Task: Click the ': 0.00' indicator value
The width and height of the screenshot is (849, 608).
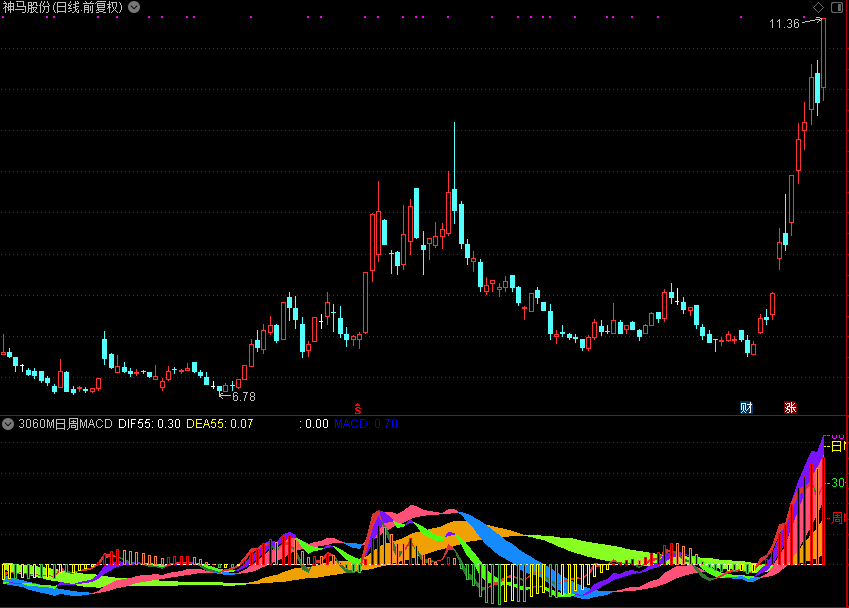Action: point(314,424)
